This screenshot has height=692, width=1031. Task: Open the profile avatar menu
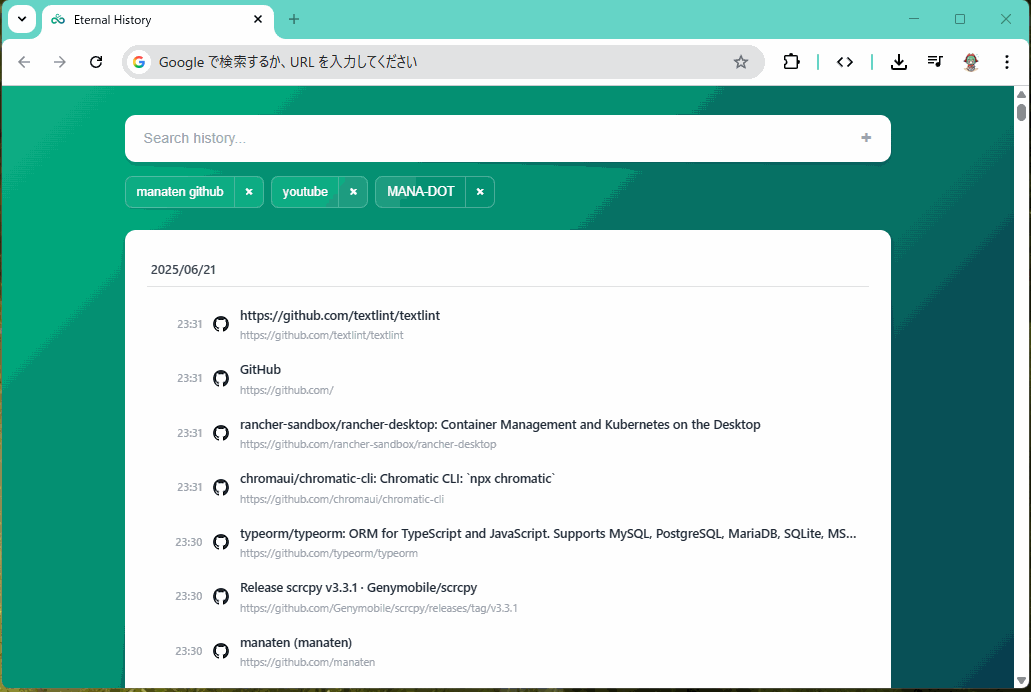[x=971, y=62]
